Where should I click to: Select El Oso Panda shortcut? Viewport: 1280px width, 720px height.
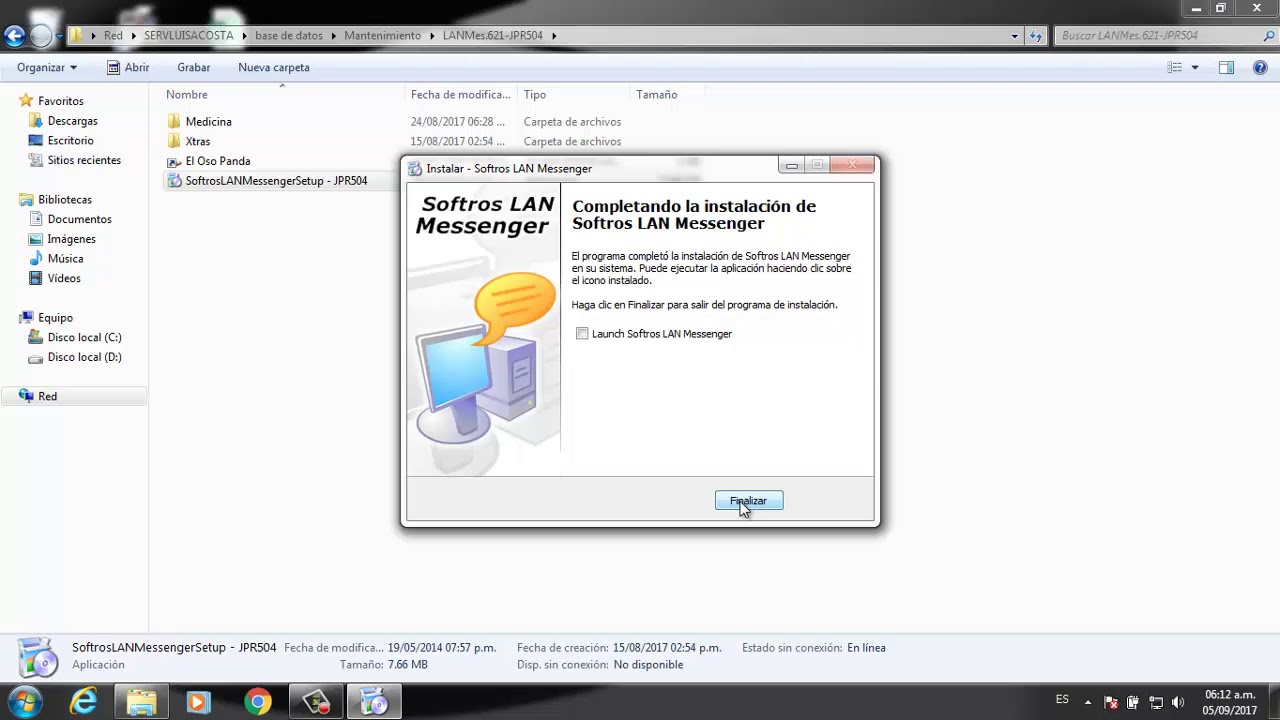pyautogui.click(x=218, y=161)
